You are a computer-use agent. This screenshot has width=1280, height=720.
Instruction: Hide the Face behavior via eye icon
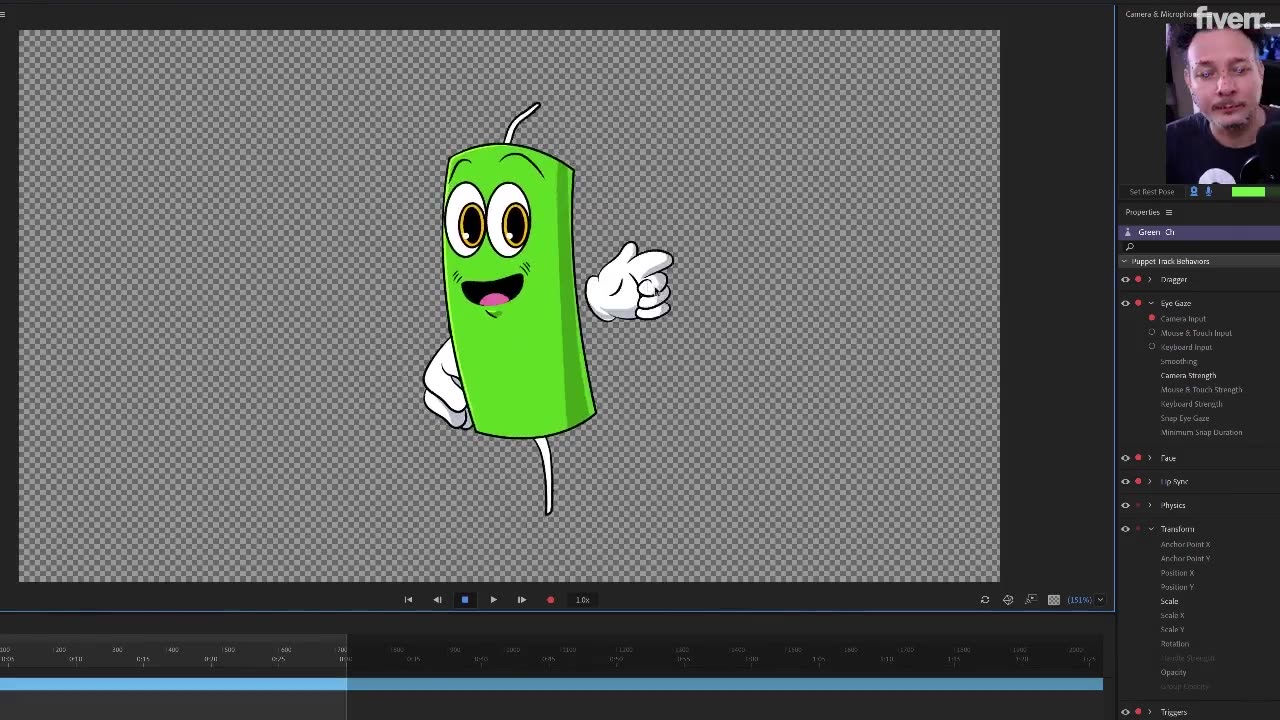(1125, 458)
